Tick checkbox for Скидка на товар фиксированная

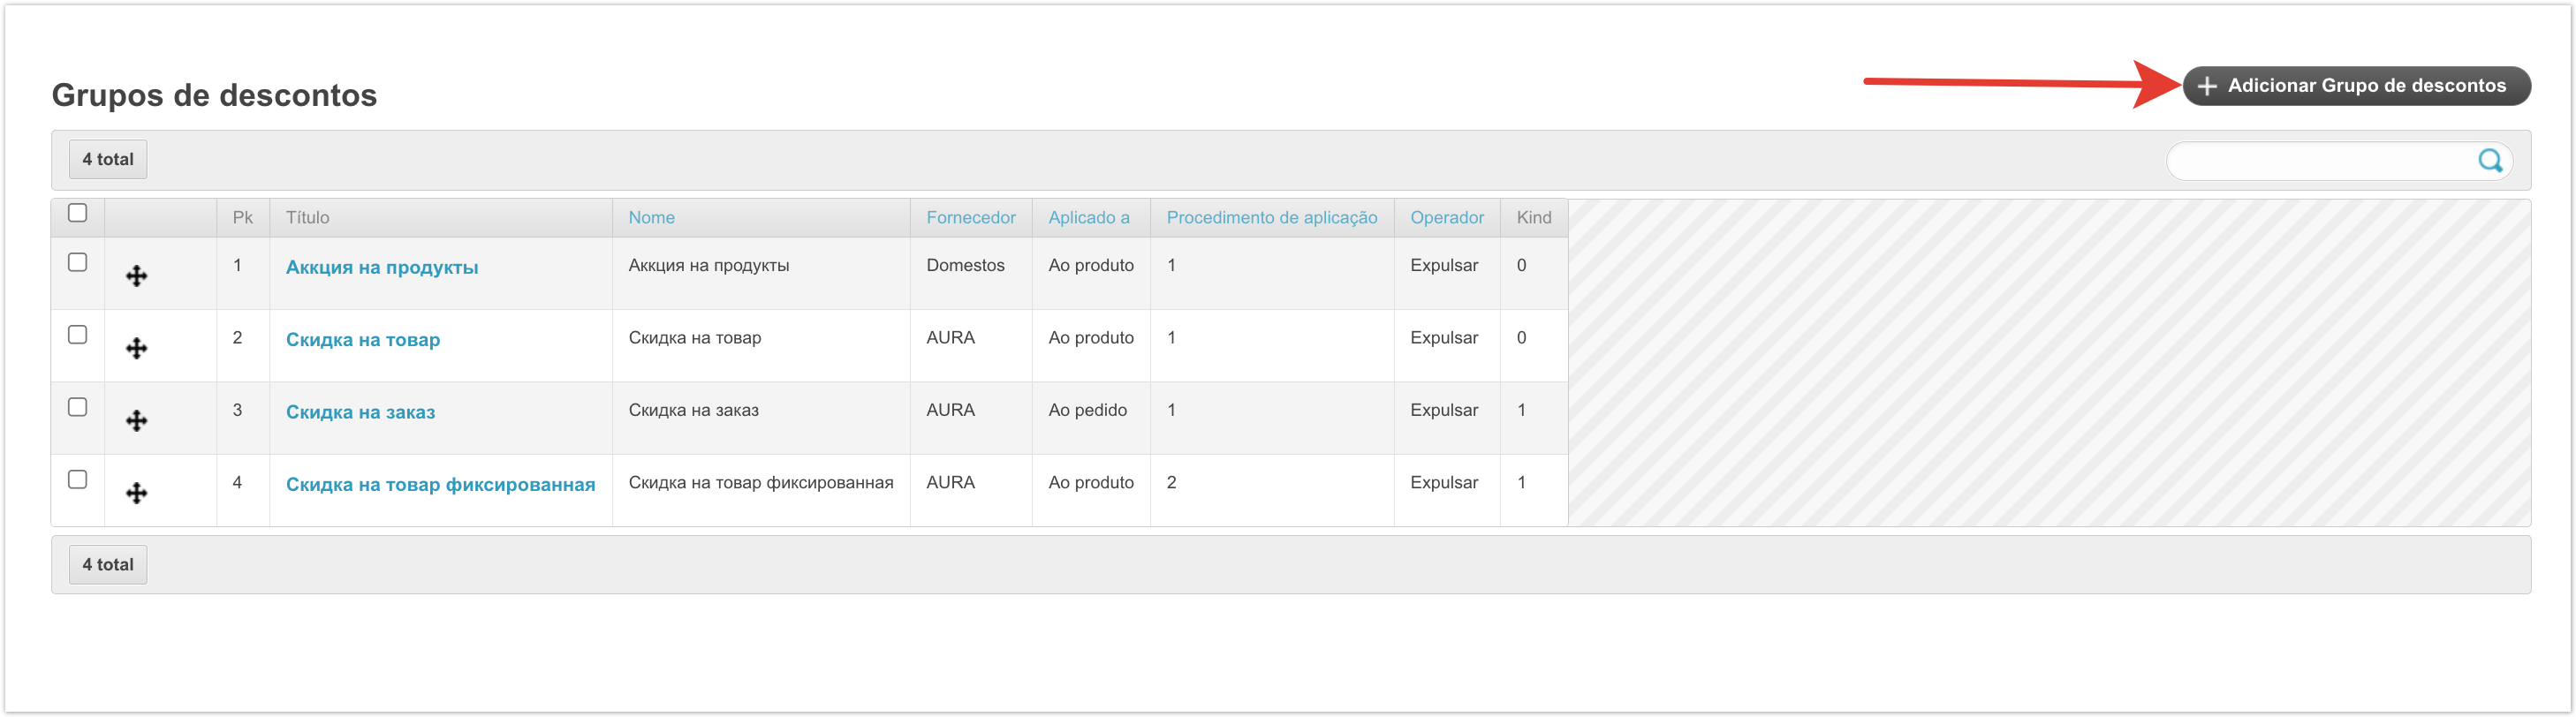77,479
